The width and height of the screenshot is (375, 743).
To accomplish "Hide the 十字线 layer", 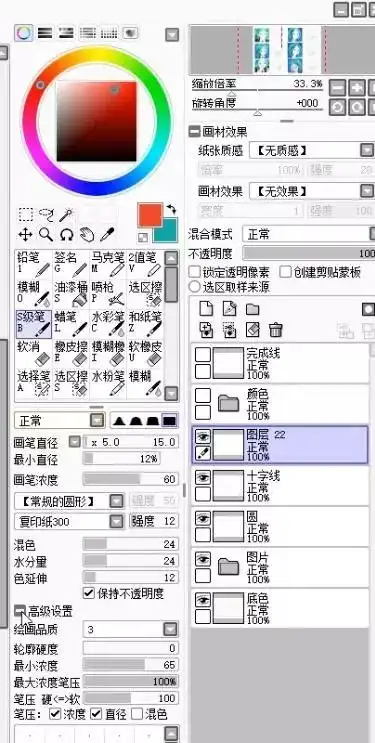I will coord(203,478).
